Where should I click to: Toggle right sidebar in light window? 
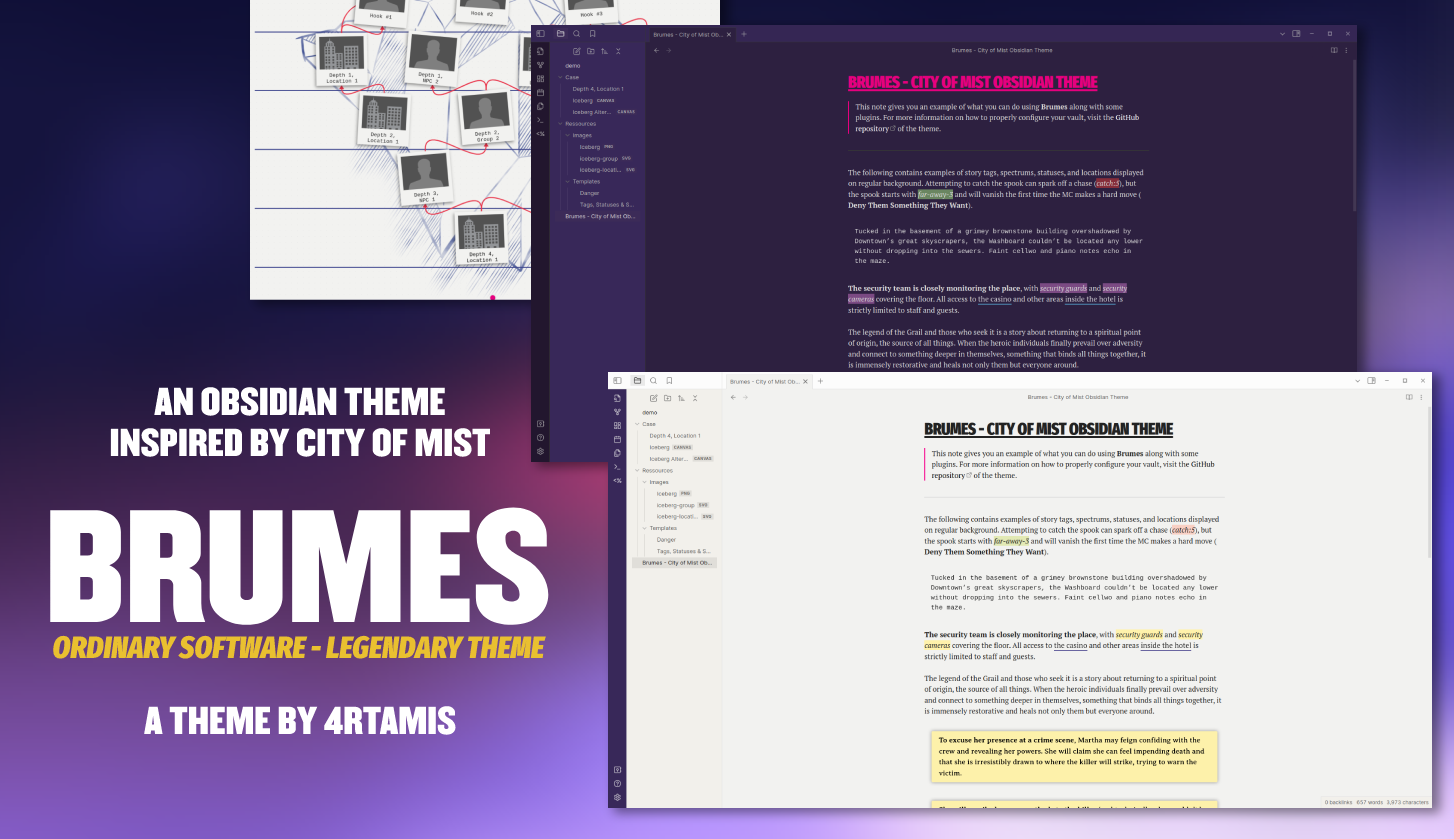tap(1372, 381)
